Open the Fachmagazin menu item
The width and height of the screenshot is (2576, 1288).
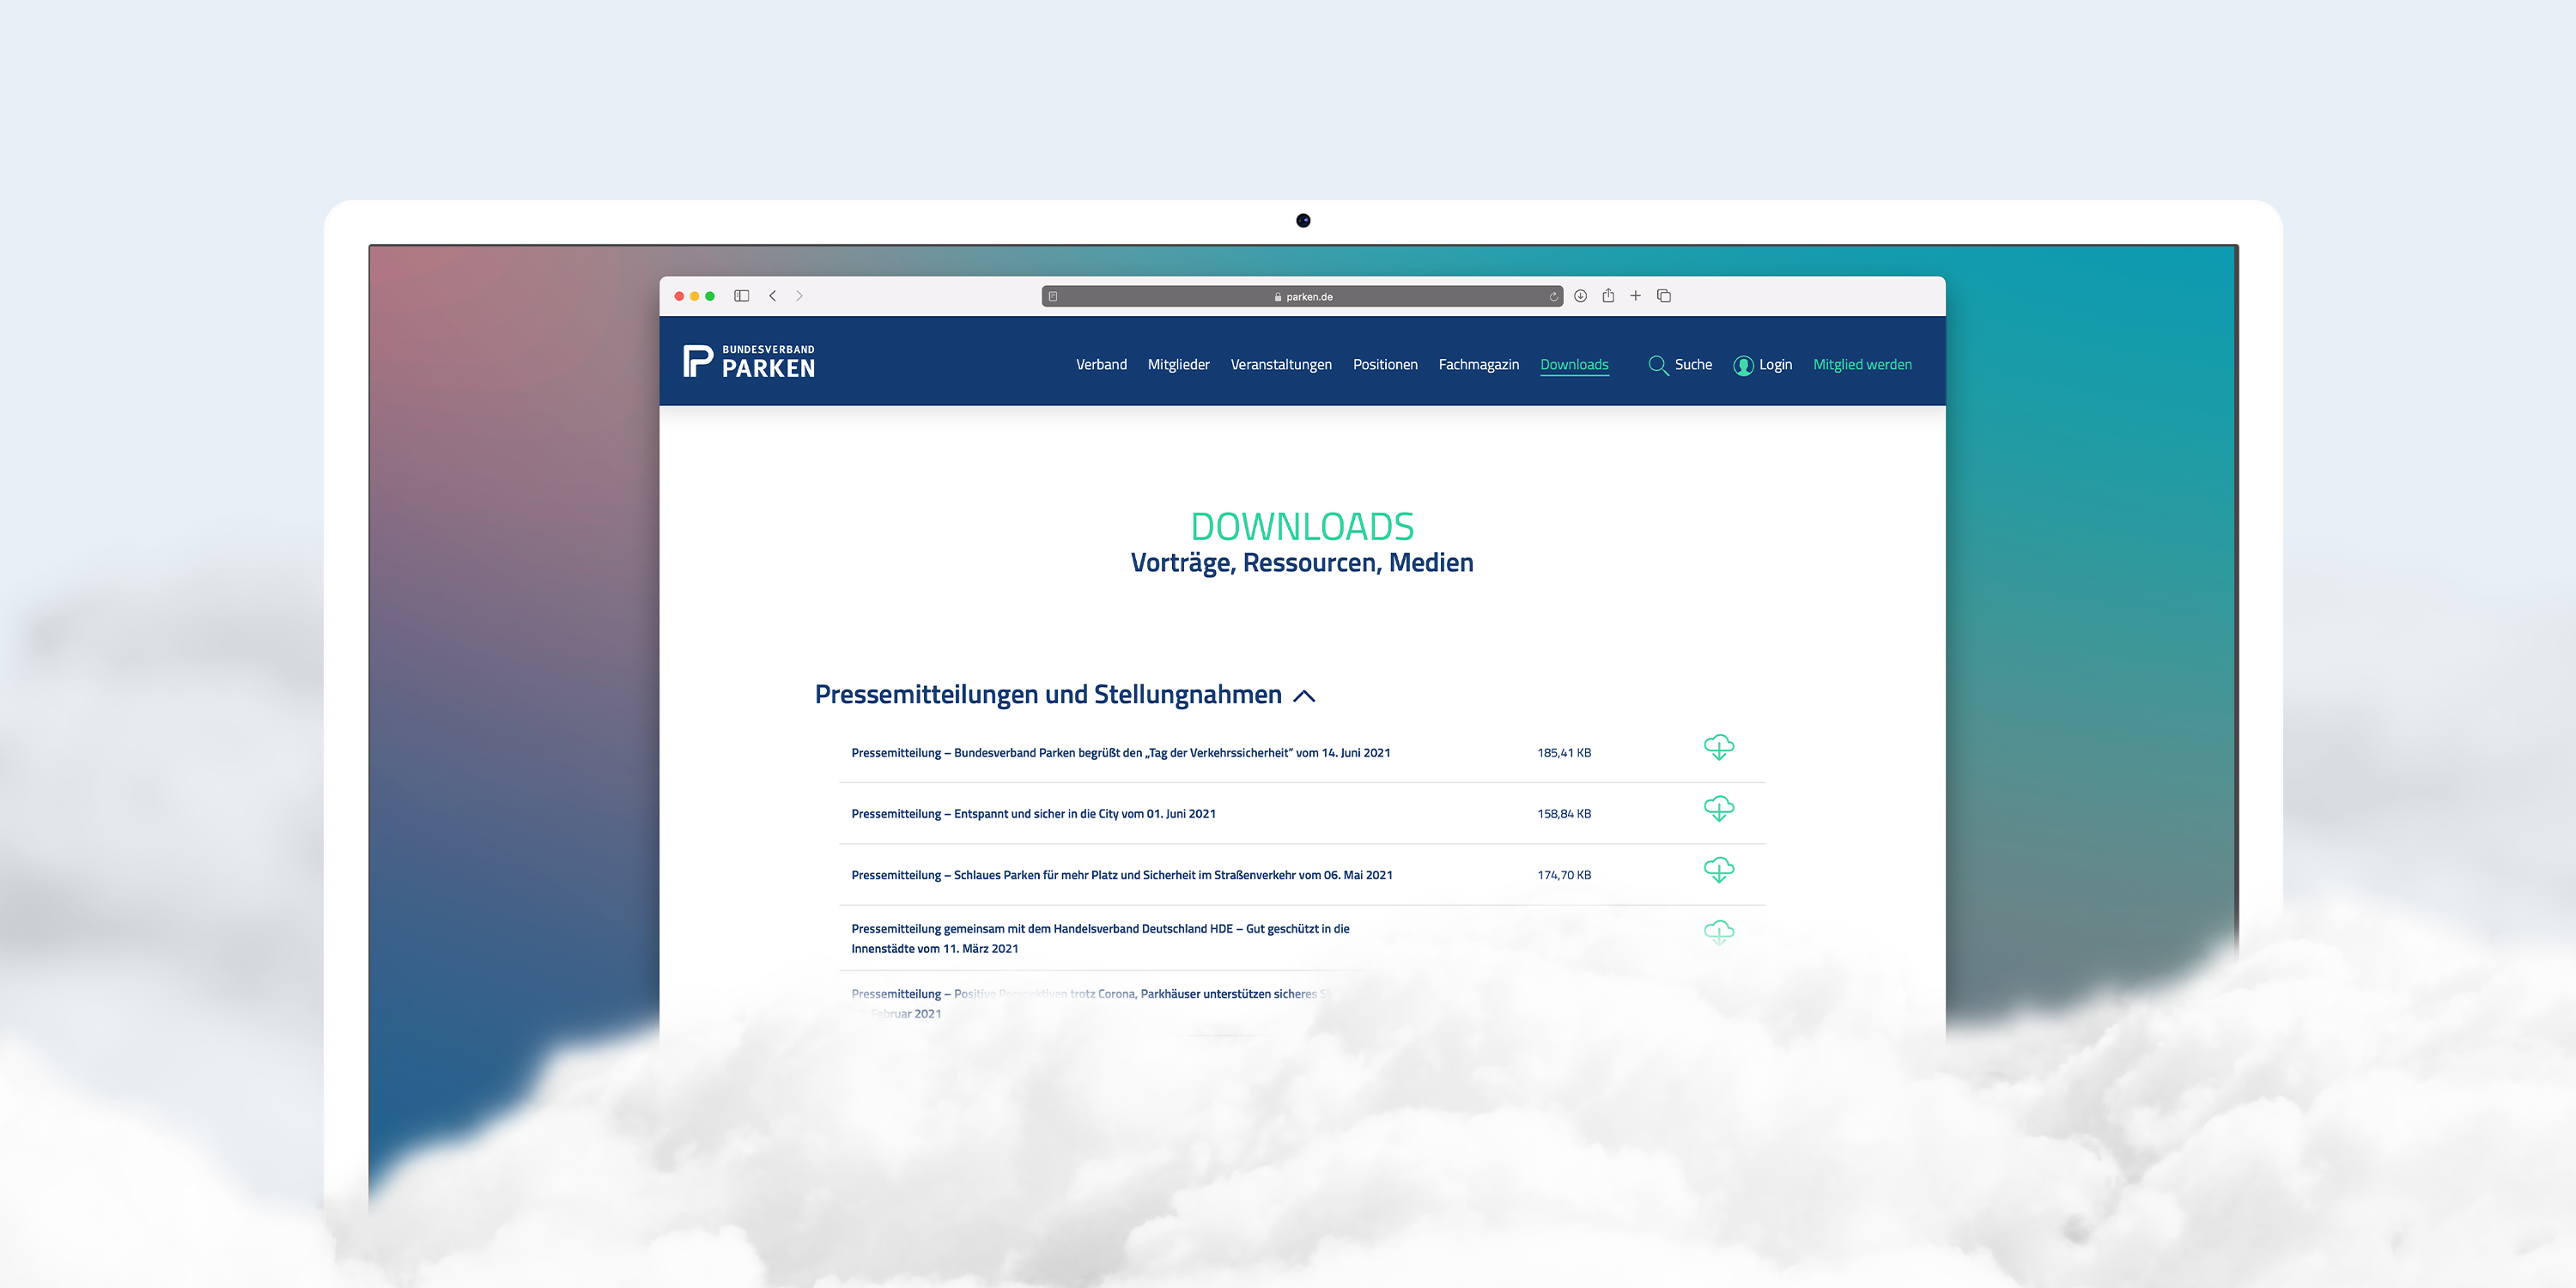tap(1478, 365)
